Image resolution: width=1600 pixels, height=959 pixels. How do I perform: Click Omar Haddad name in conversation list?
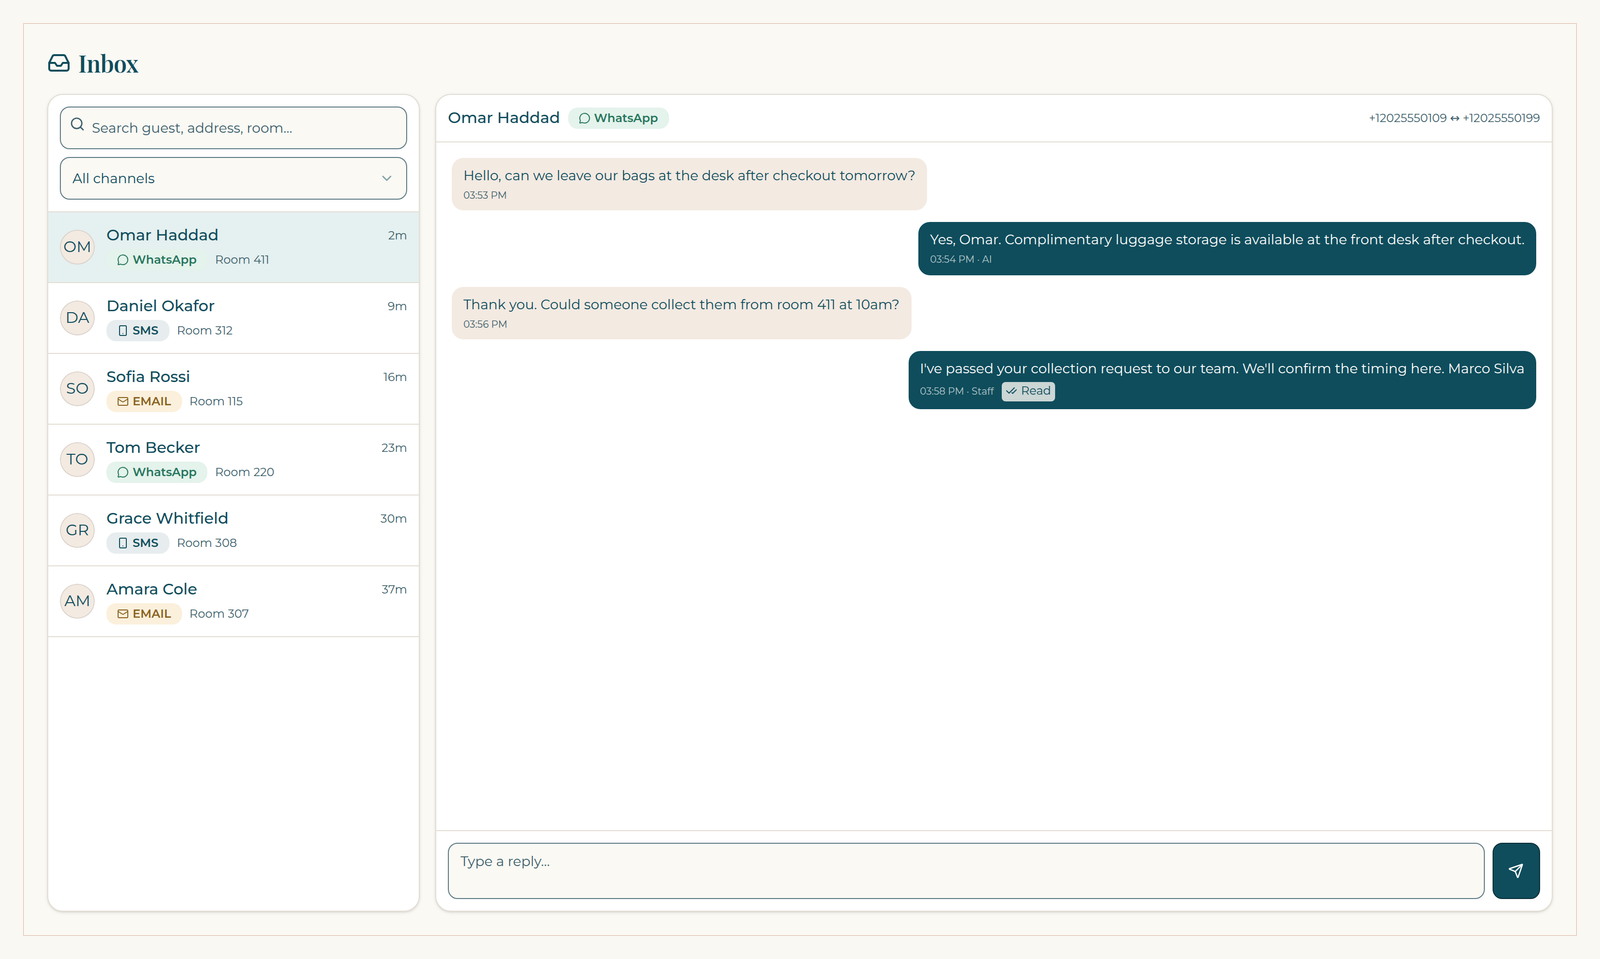pos(162,235)
